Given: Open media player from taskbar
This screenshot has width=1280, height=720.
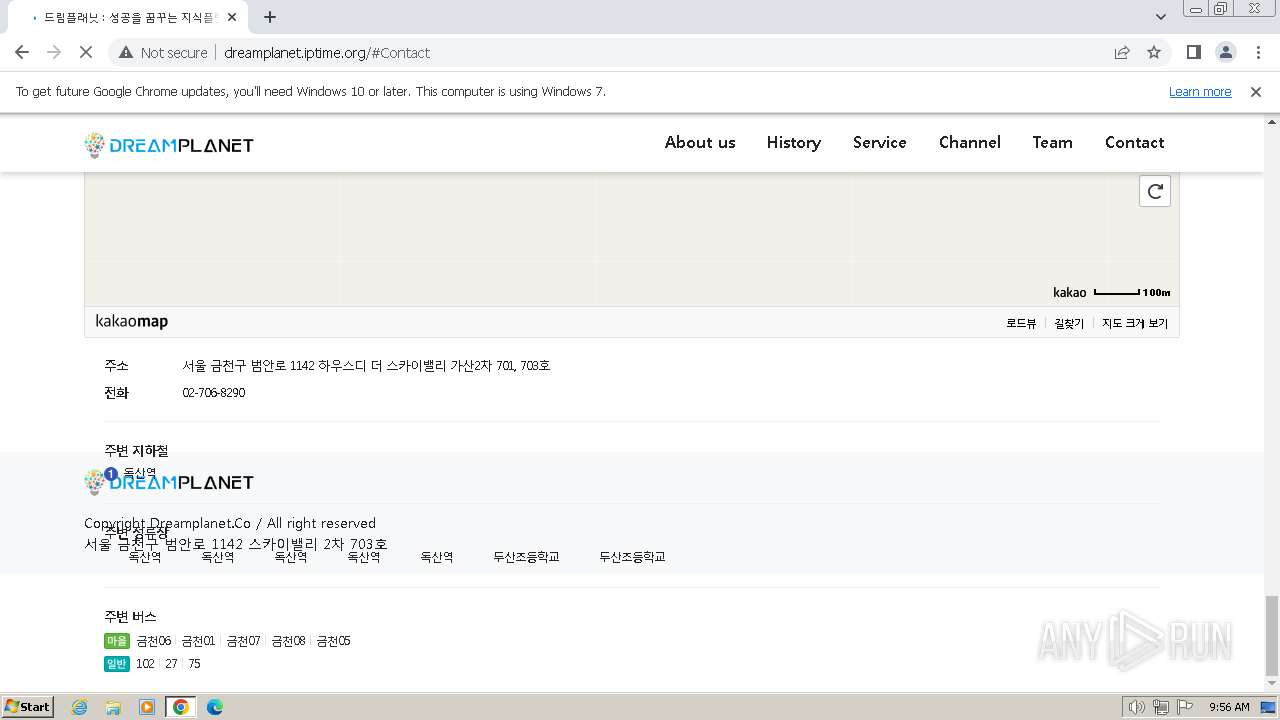Looking at the screenshot, I should 147,707.
